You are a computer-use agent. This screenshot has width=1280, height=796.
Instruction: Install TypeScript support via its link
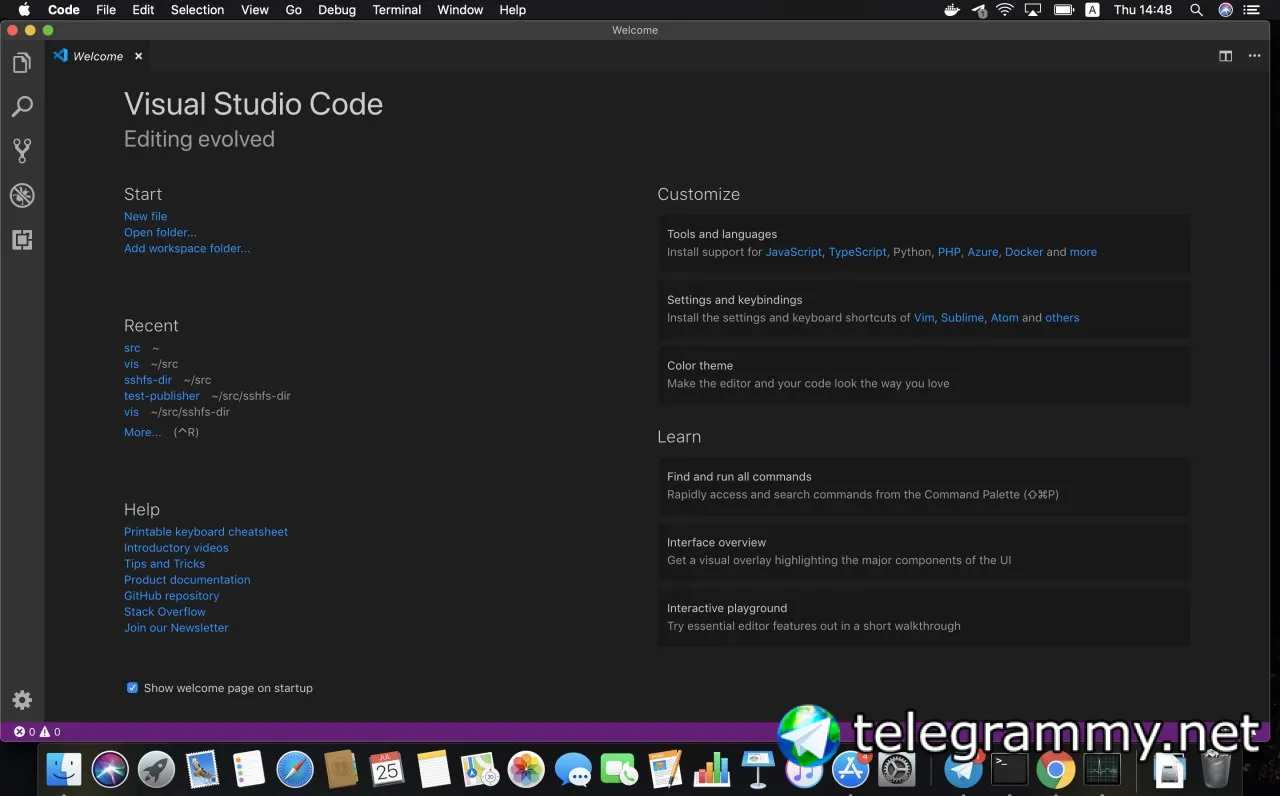pos(857,252)
